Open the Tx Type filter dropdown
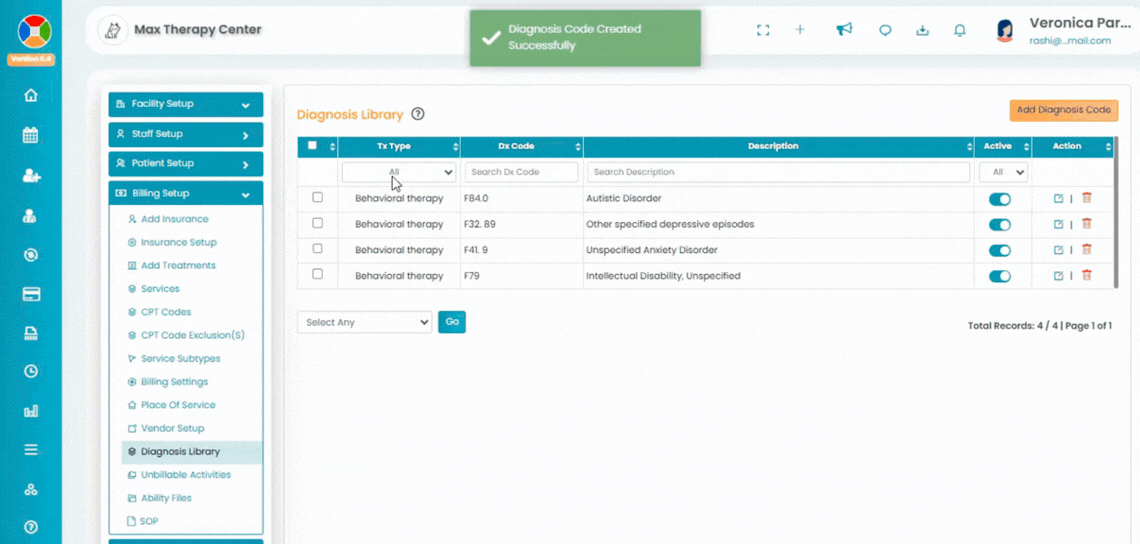Image resolution: width=1140 pixels, height=544 pixels. click(398, 172)
